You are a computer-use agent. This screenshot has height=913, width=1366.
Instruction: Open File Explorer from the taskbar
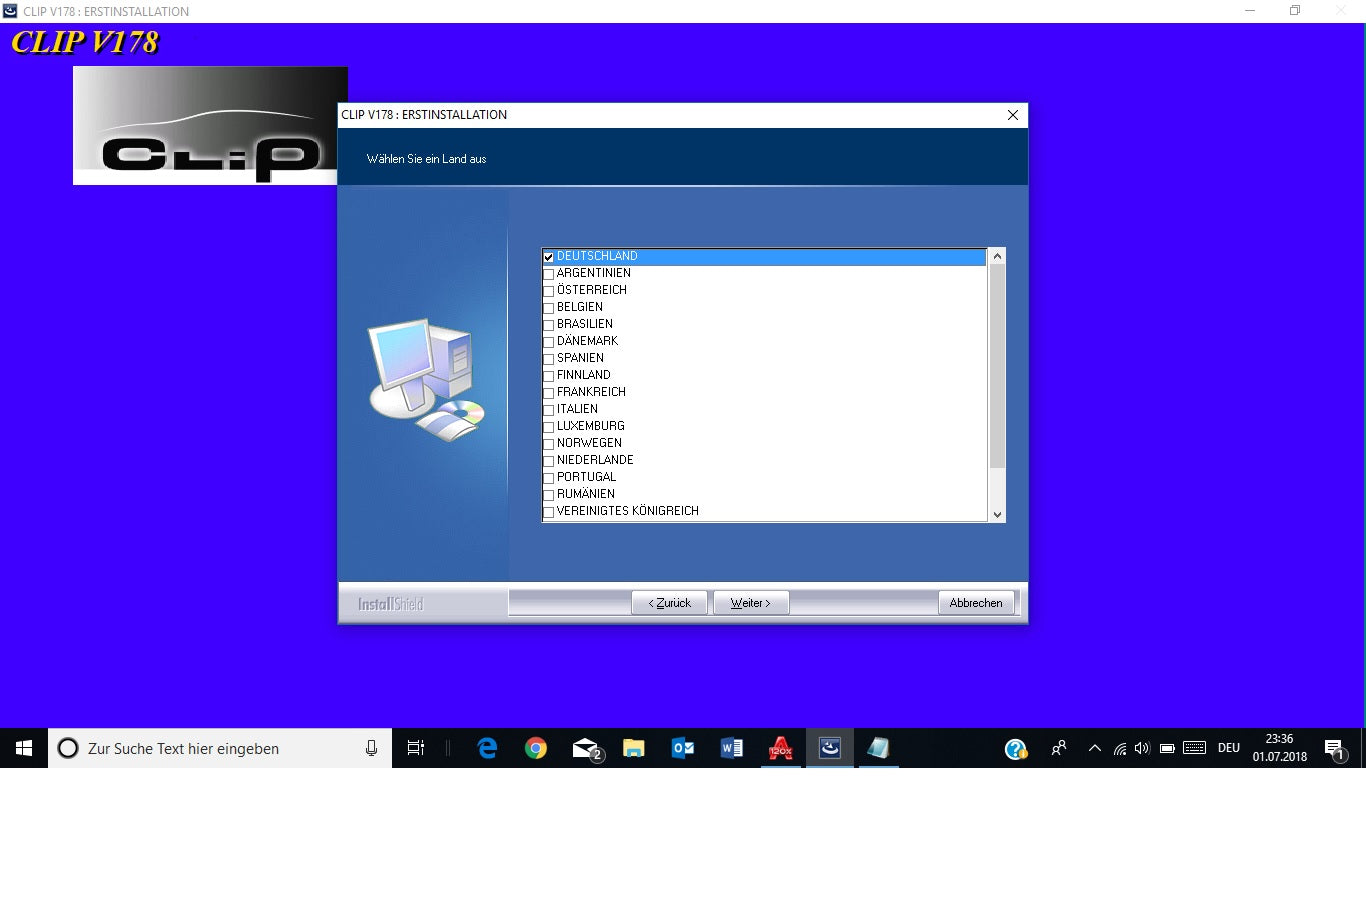pyautogui.click(x=634, y=748)
